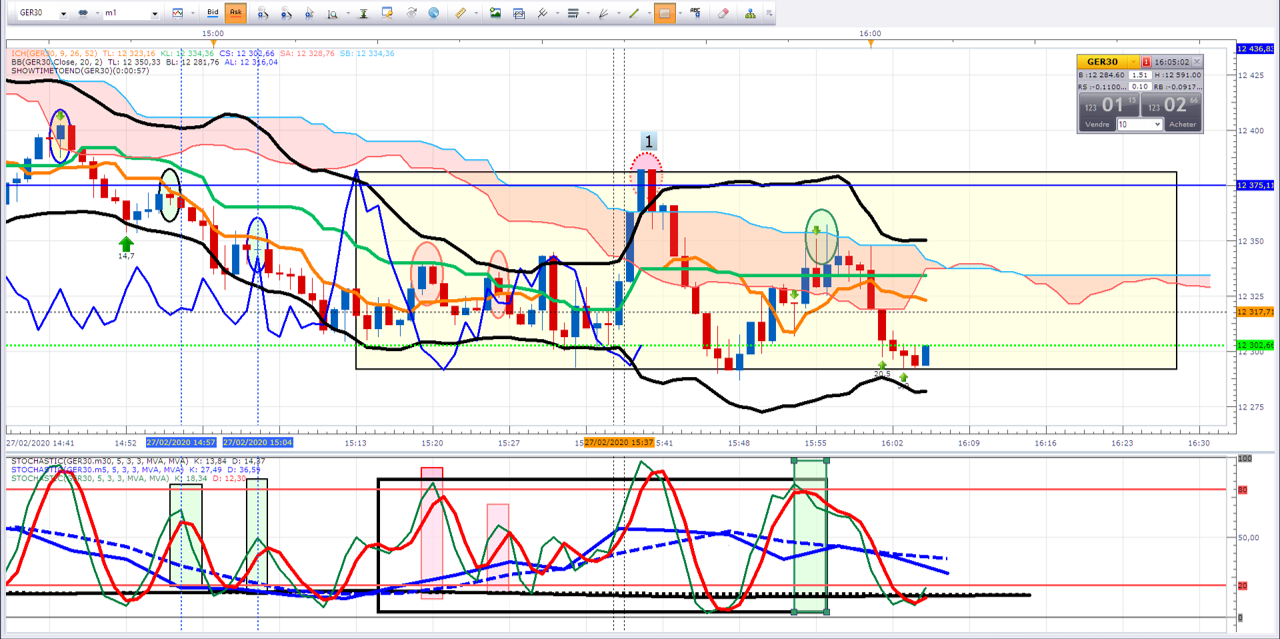Click the chart type icon

pos(178,13)
